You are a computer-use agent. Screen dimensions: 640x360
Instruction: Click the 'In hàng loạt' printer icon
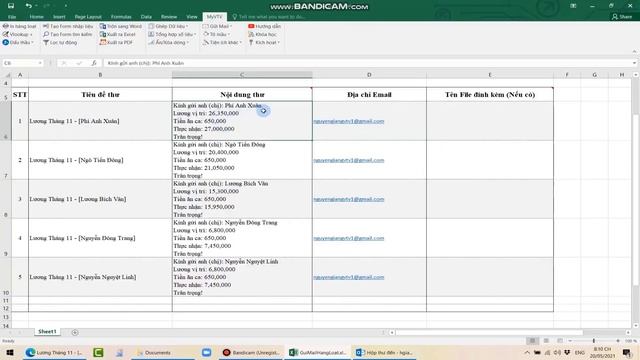[5, 26]
